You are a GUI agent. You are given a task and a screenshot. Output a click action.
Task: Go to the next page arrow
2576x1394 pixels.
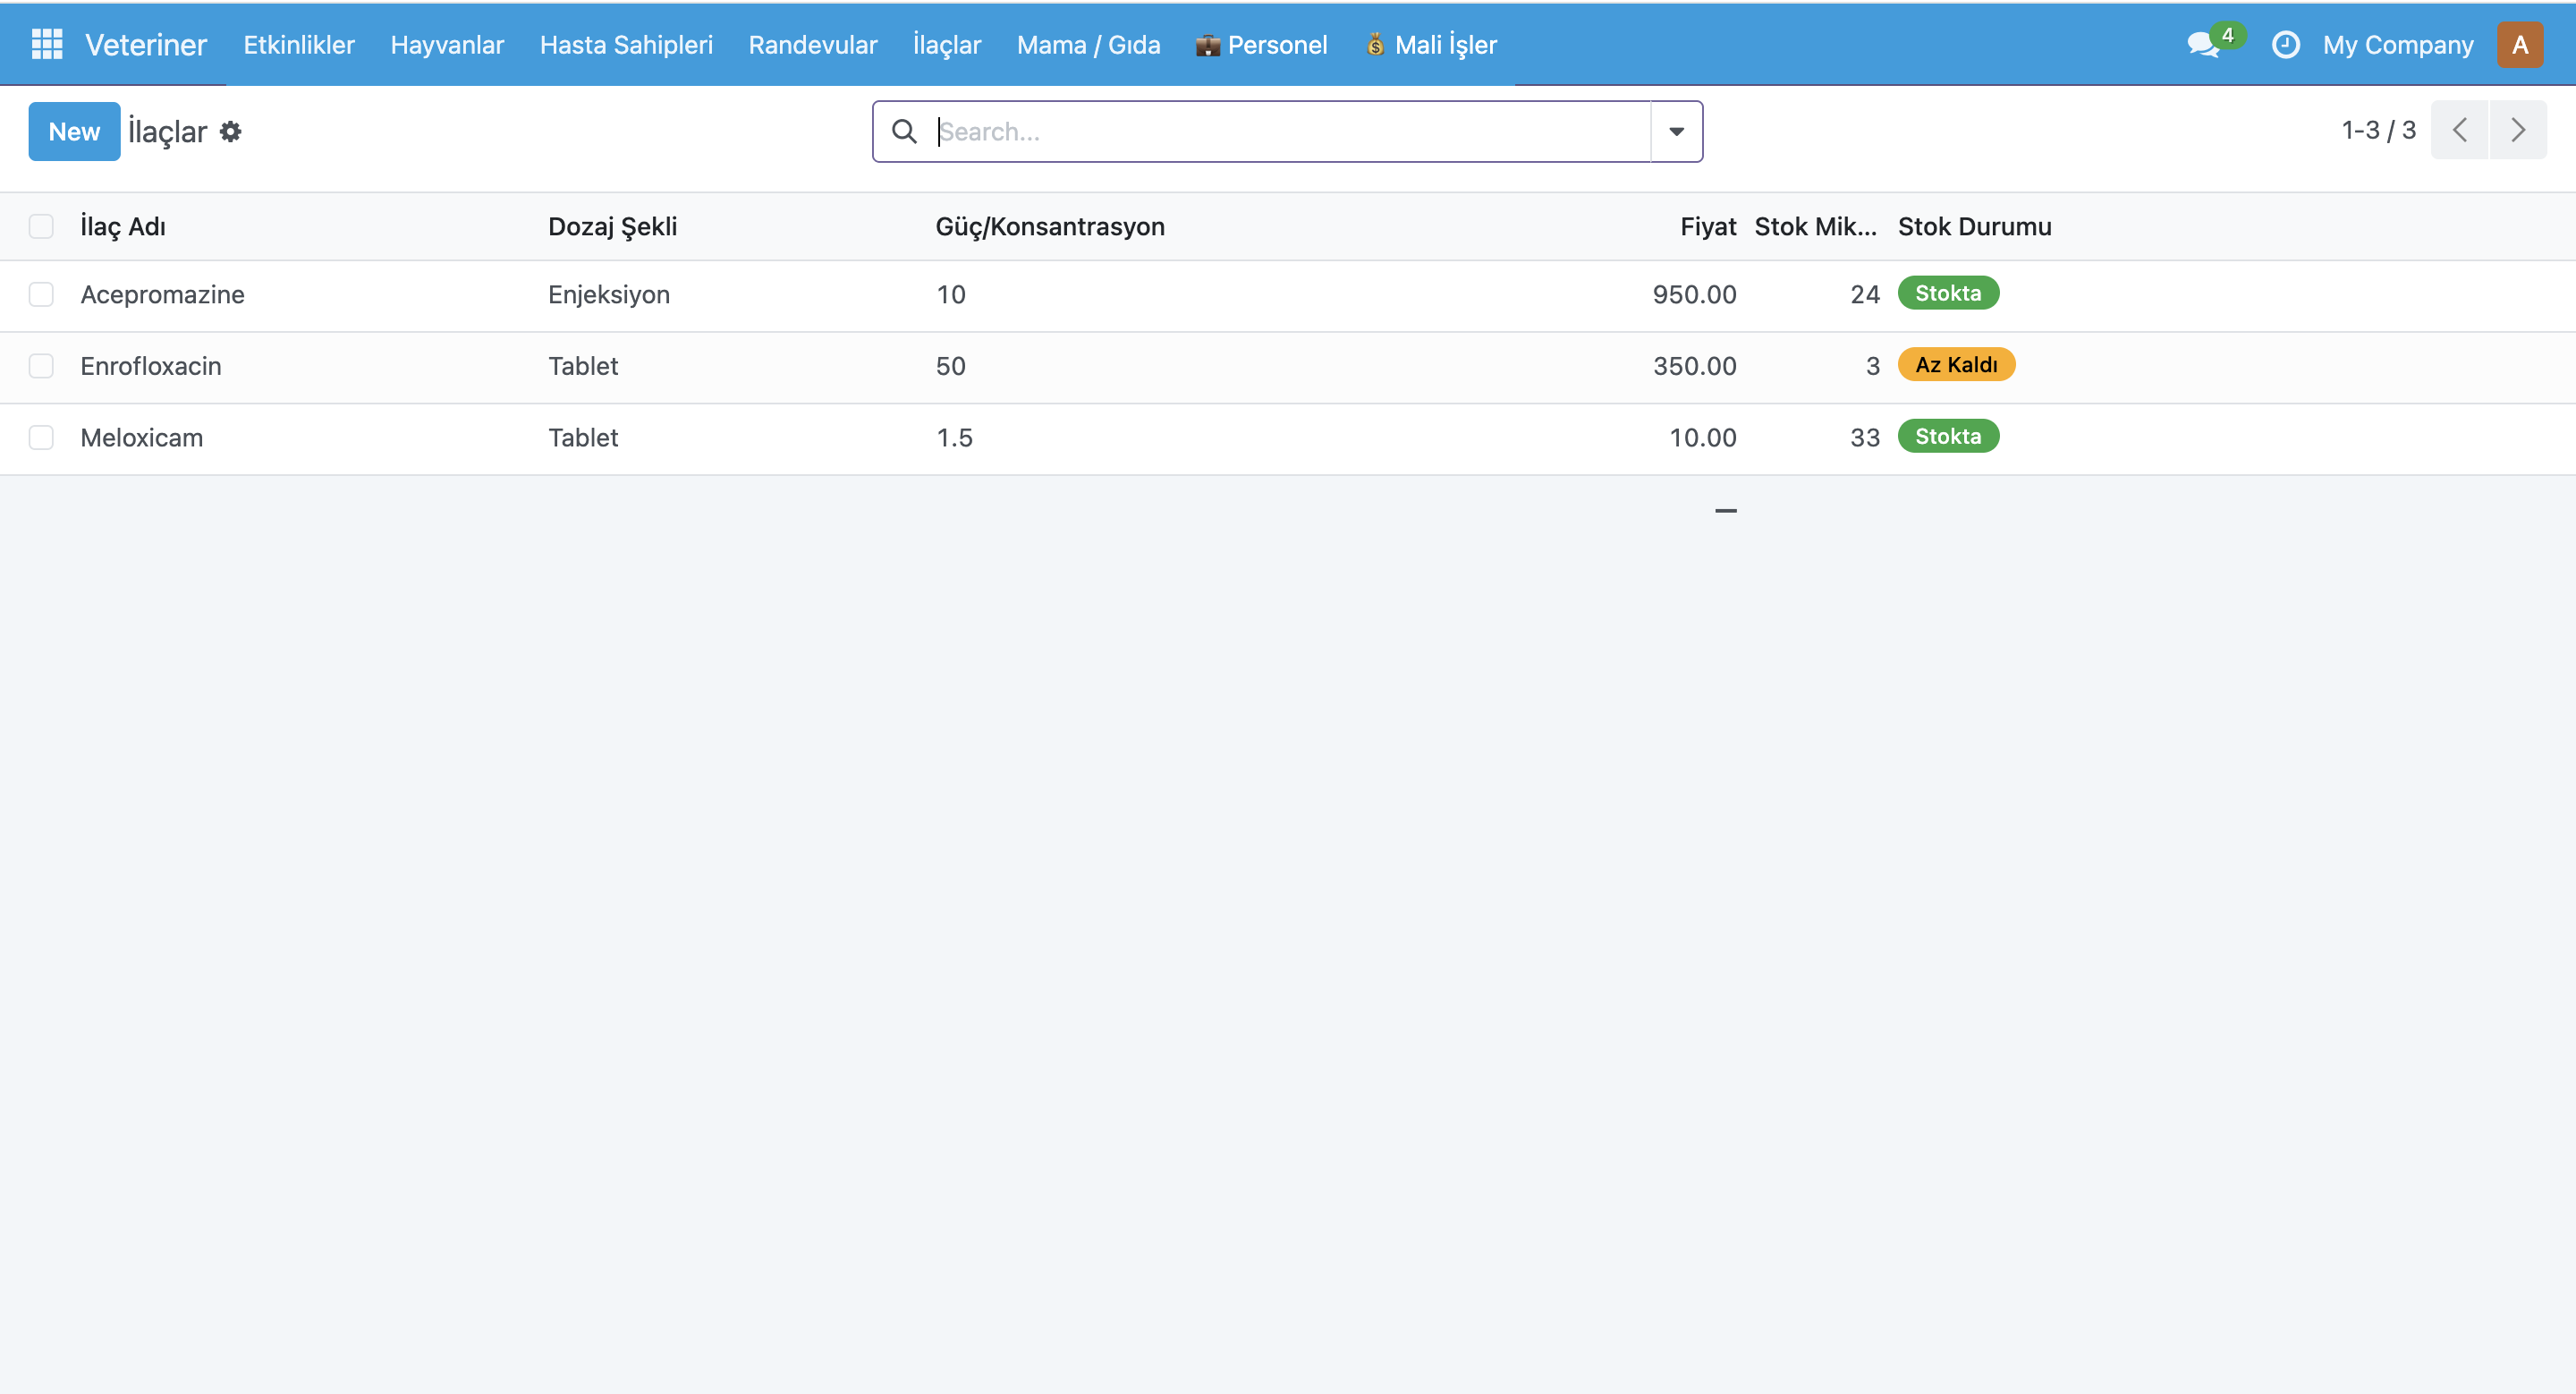point(2518,130)
